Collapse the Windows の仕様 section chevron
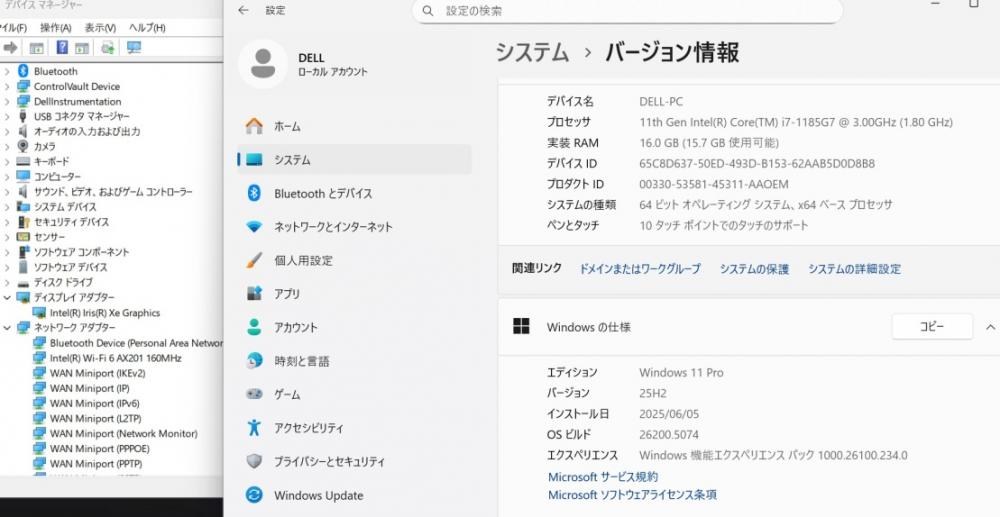 coord(990,327)
